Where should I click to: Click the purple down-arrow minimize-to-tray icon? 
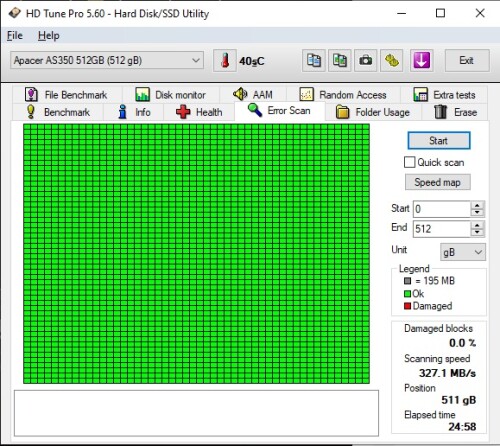(422, 61)
